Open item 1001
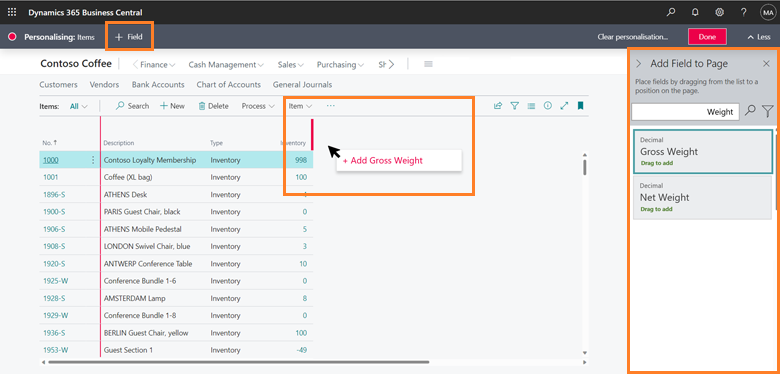The height and width of the screenshot is (374, 780). [x=50, y=177]
